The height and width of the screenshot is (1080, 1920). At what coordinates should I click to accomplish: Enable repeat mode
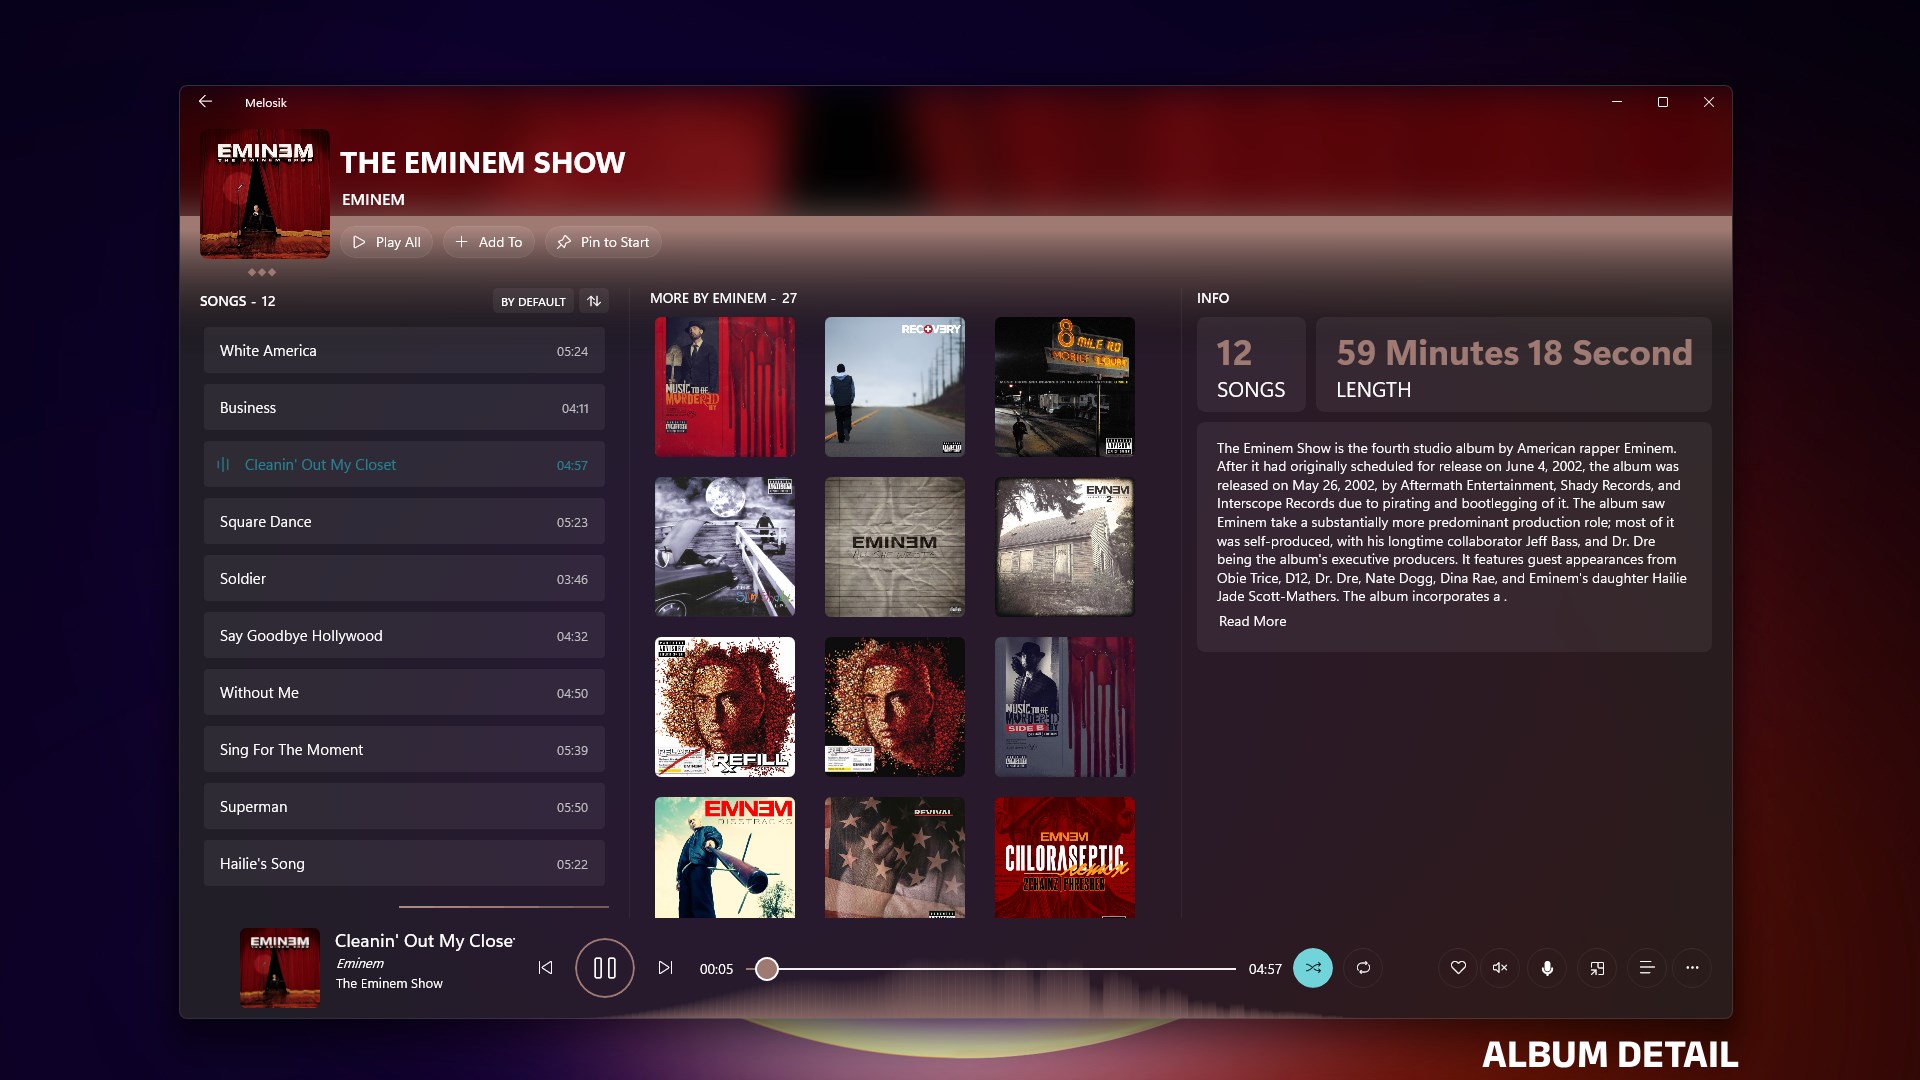(1363, 968)
